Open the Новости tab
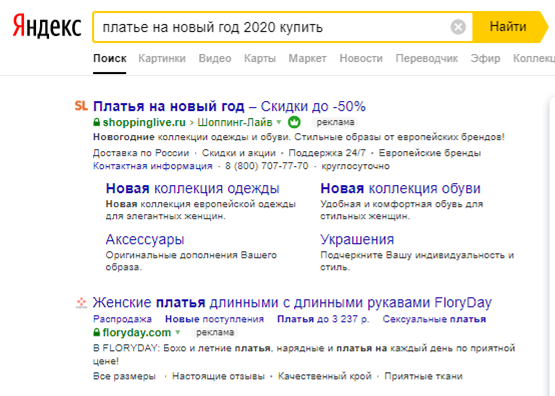The width and height of the screenshot is (555, 396). [361, 58]
